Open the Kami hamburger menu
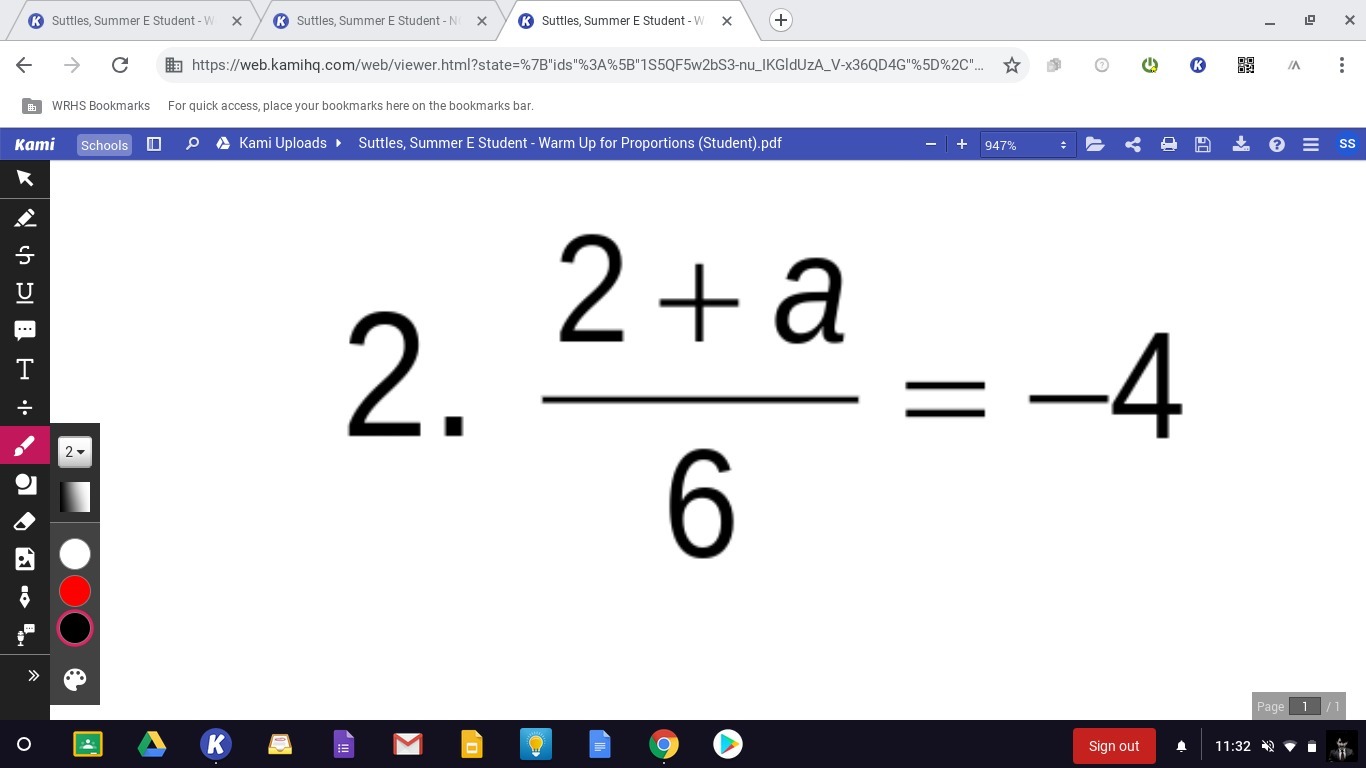The height and width of the screenshot is (768, 1366). click(x=1311, y=144)
